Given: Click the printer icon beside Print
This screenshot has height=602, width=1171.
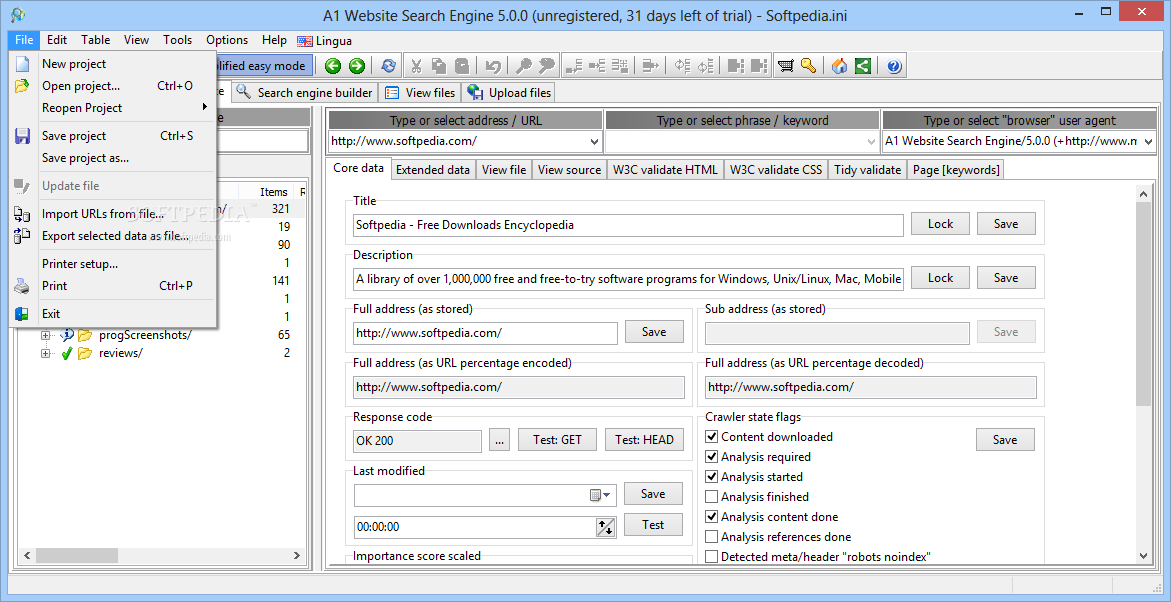Looking at the screenshot, I should [x=22, y=286].
